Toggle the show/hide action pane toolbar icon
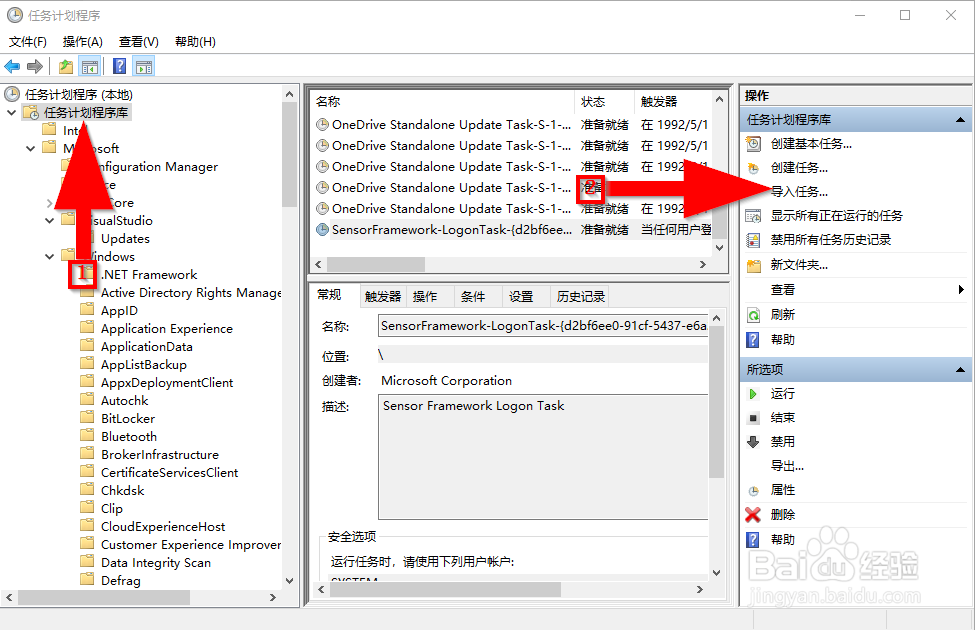The width and height of the screenshot is (975, 630). (144, 66)
